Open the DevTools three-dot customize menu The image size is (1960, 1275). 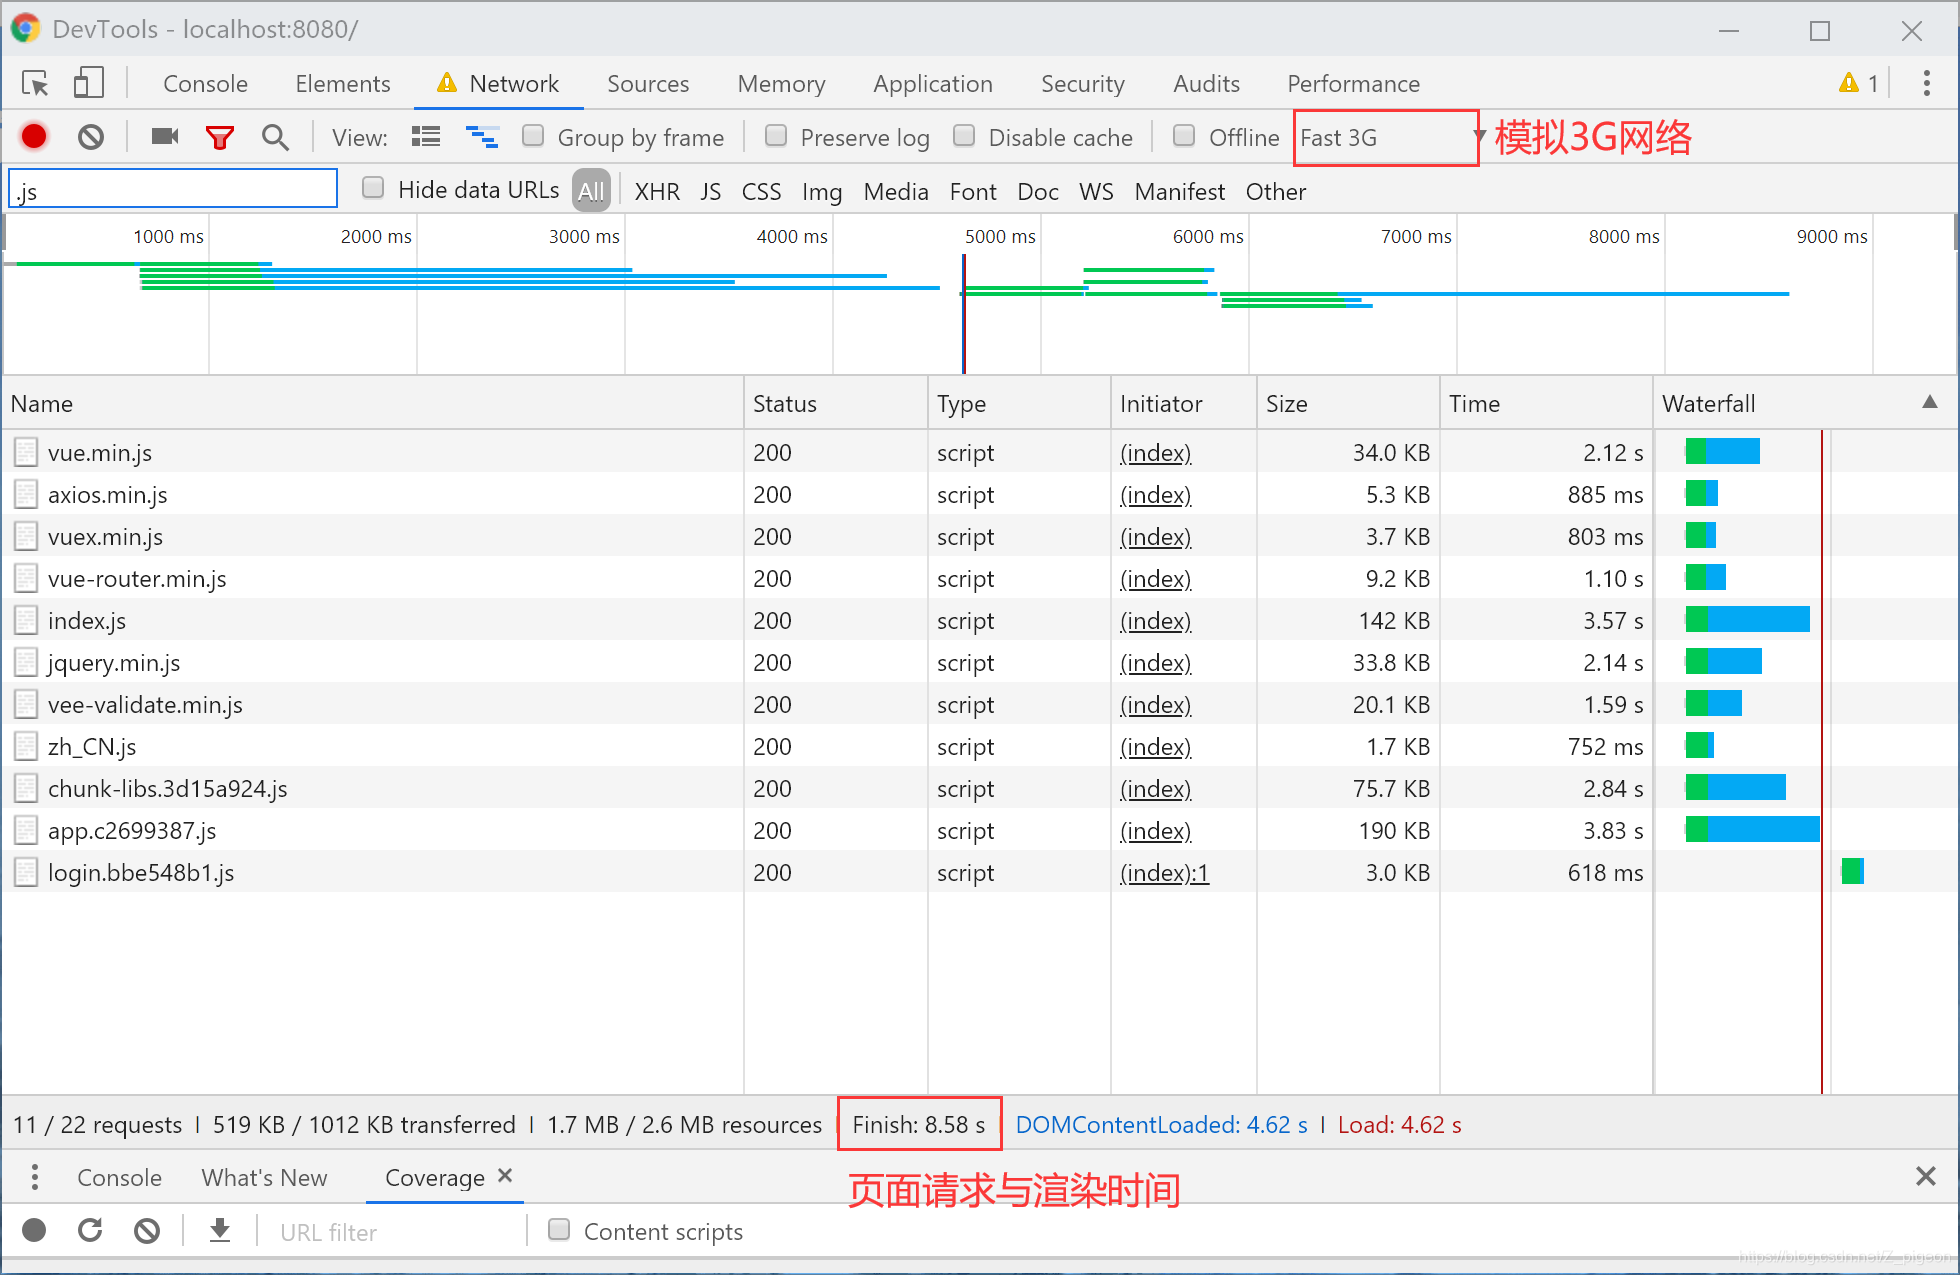1926,84
